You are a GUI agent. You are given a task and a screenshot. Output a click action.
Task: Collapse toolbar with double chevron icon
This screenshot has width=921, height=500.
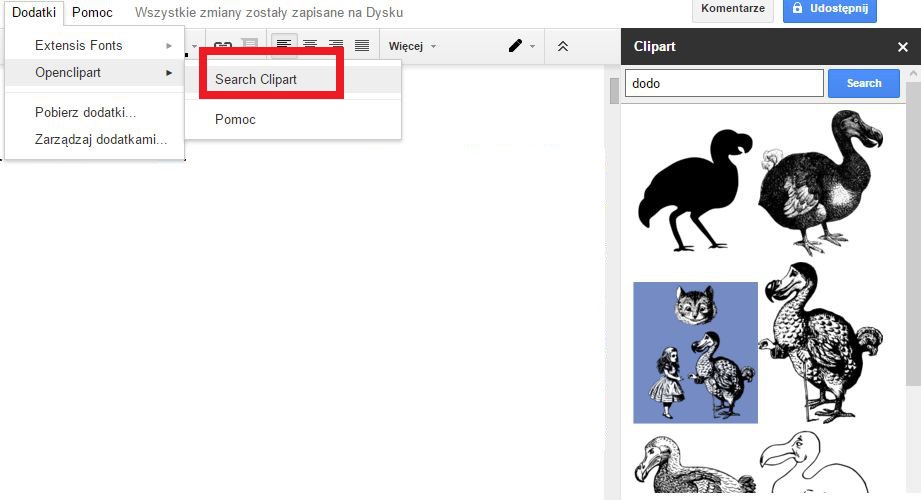[563, 46]
